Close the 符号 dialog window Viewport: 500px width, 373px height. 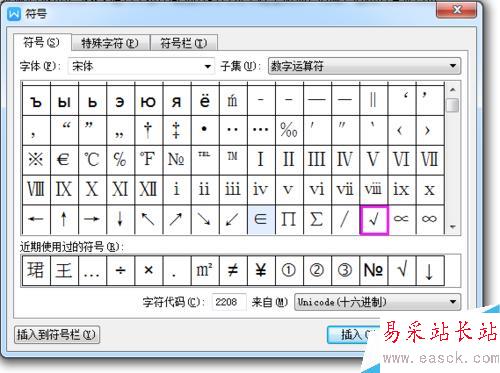pos(457,10)
